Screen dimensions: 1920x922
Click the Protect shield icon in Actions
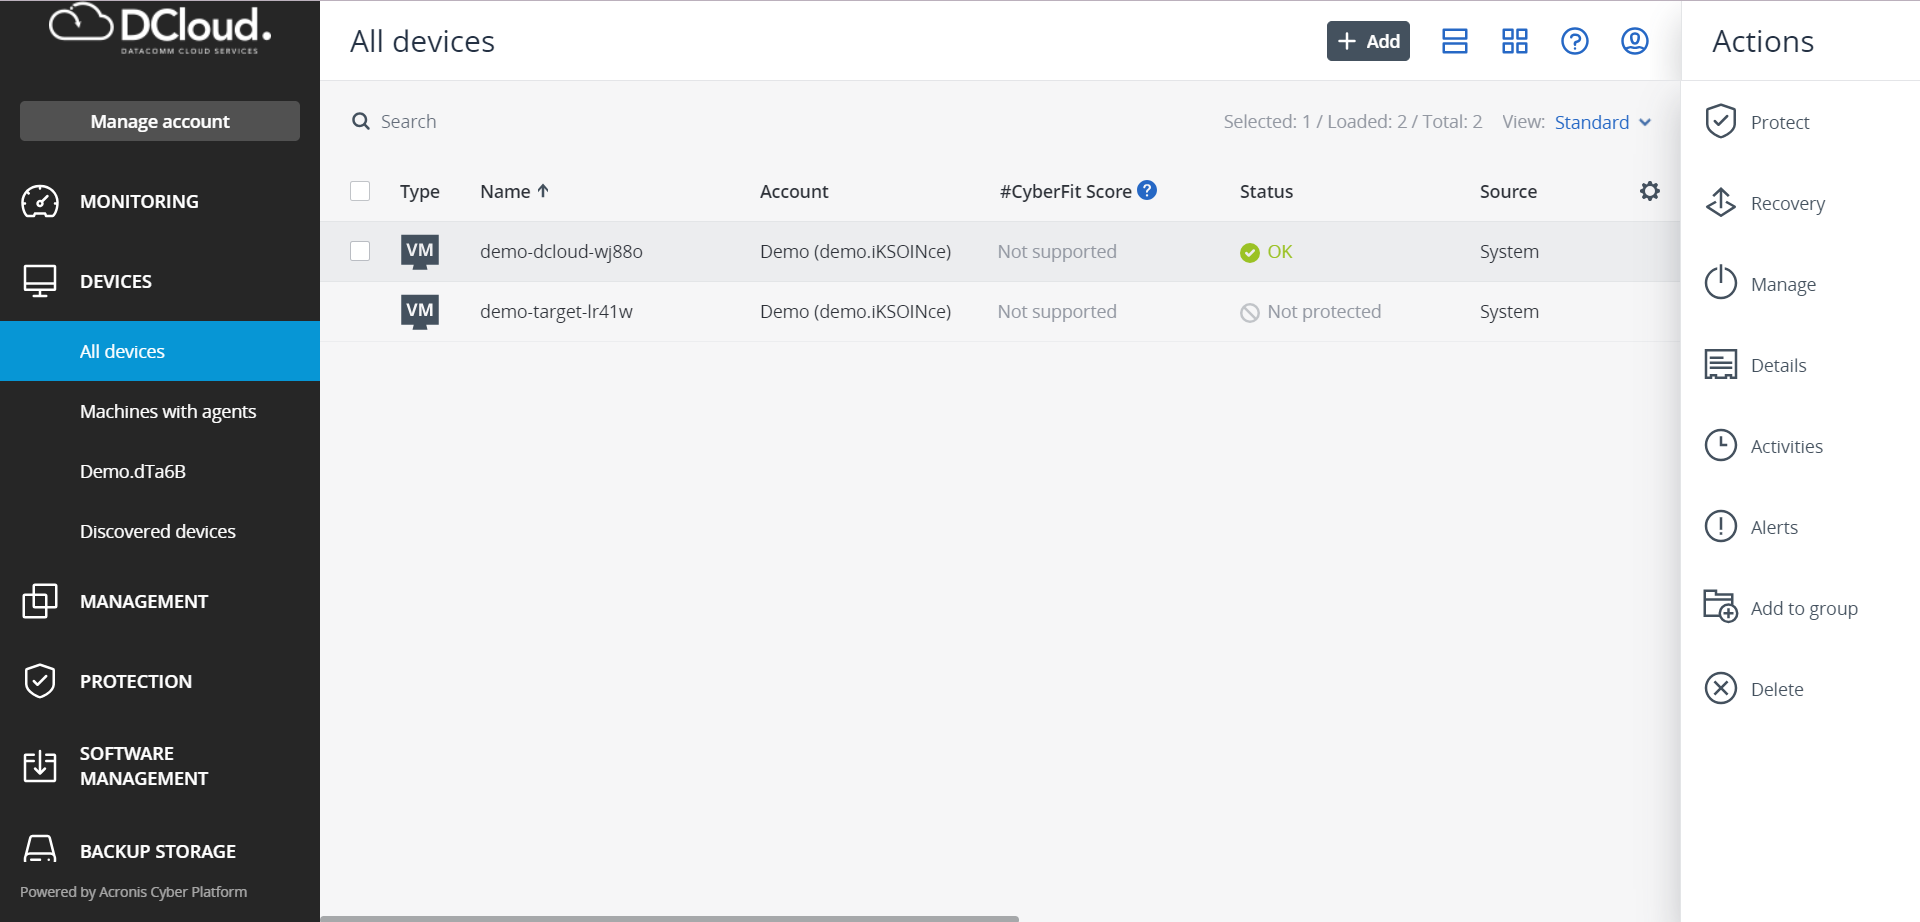(1720, 122)
